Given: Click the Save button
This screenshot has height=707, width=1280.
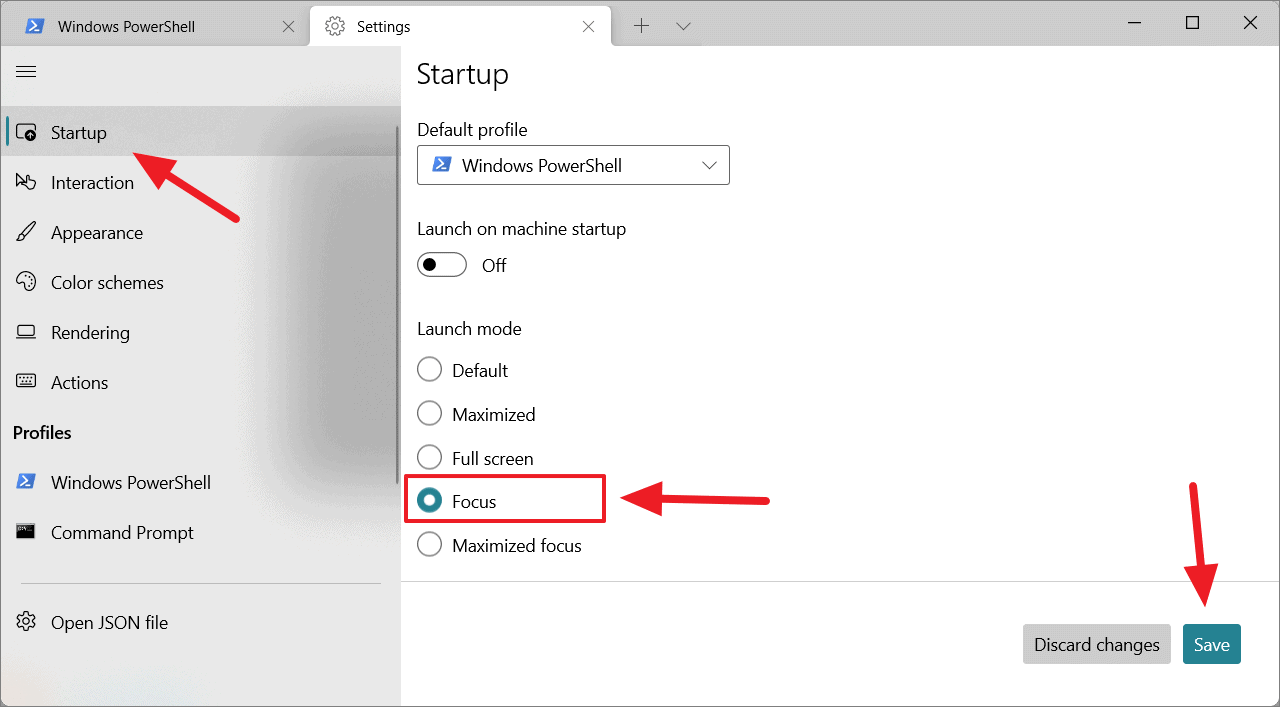Looking at the screenshot, I should [1211, 644].
